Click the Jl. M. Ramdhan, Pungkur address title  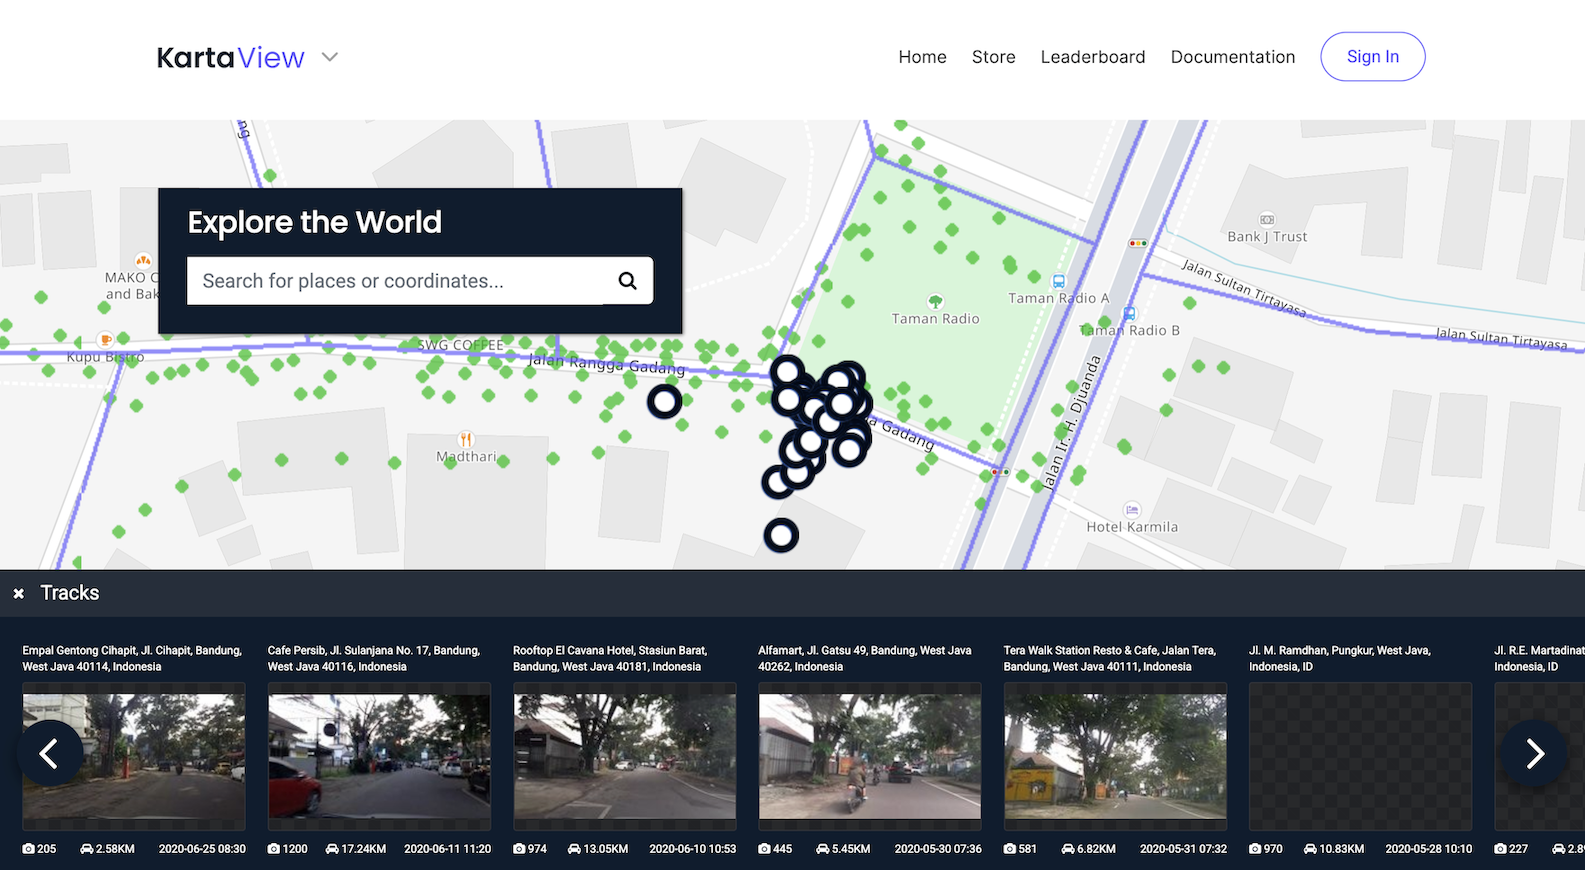click(x=1340, y=658)
